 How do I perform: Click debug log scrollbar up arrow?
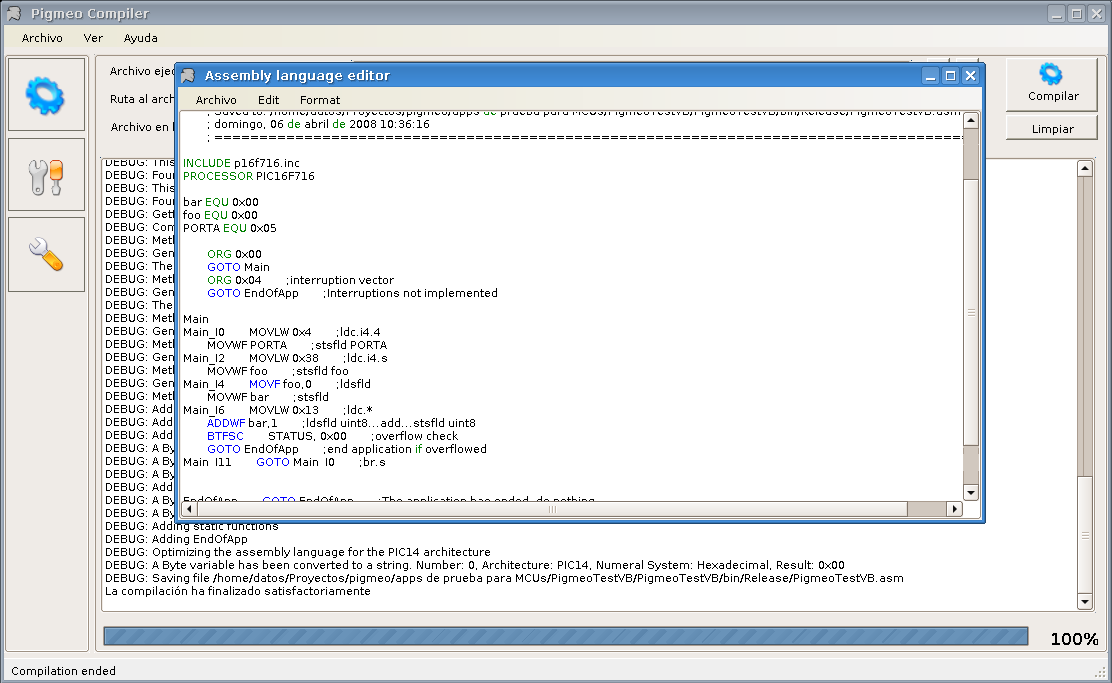pos(1084,168)
